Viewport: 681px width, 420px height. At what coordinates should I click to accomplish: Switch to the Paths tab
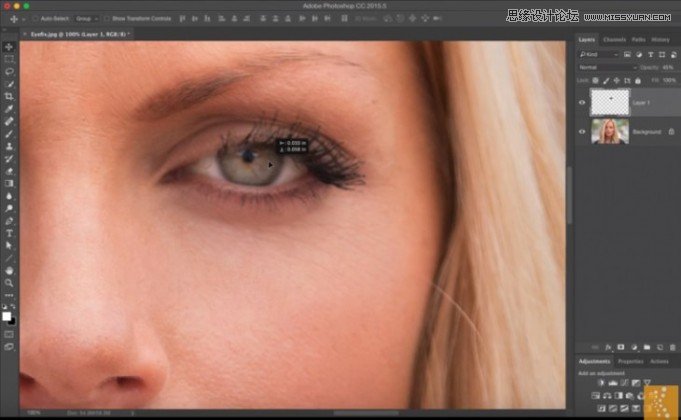tap(638, 40)
